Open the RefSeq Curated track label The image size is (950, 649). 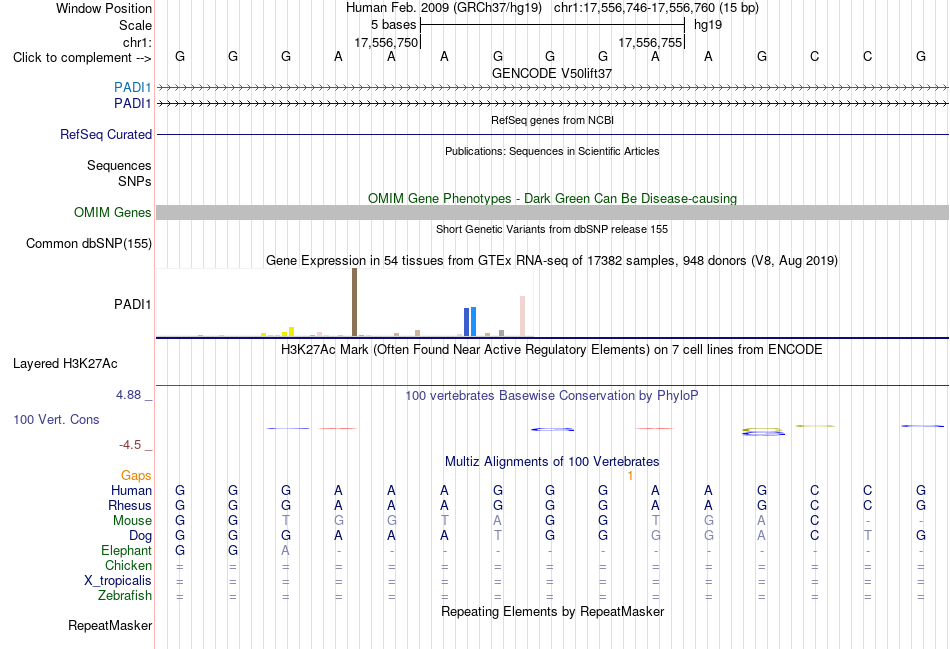(x=106, y=135)
